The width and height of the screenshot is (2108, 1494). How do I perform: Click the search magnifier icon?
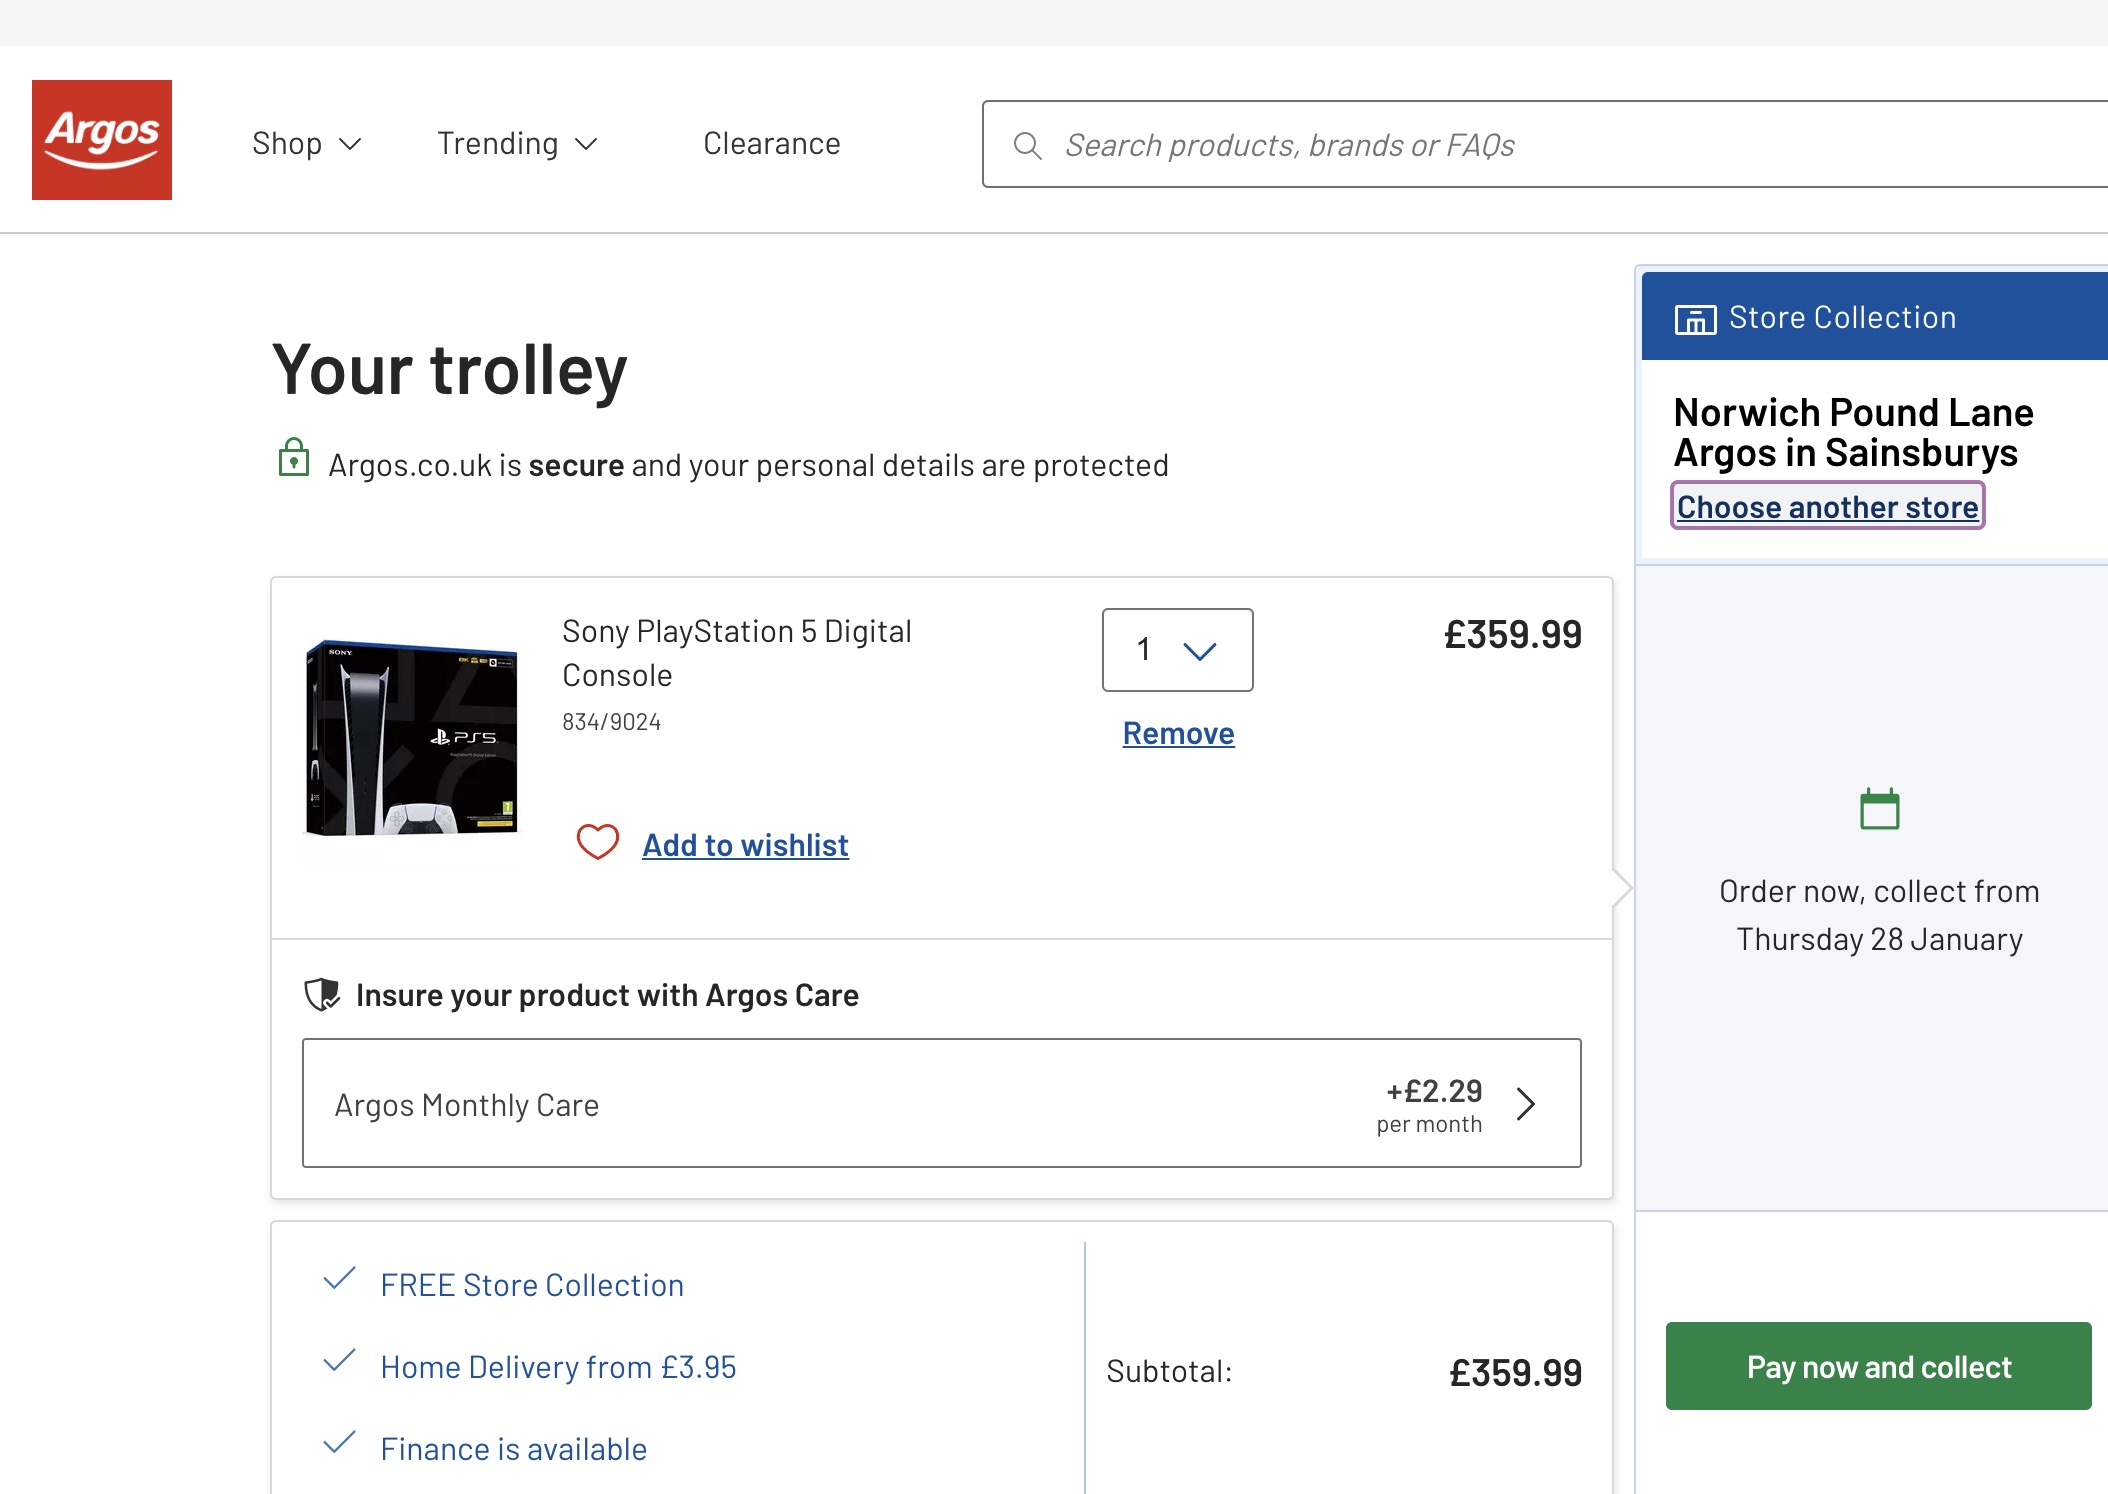coord(1027,146)
